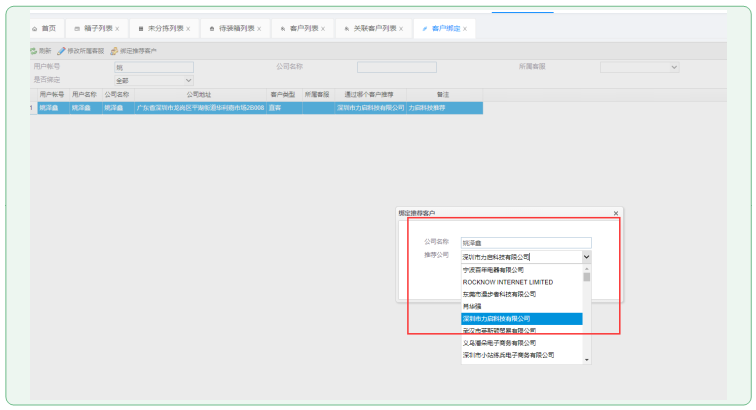The image size is (756, 410).
Task: Switch to the 首页 tab
Action: [44, 29]
